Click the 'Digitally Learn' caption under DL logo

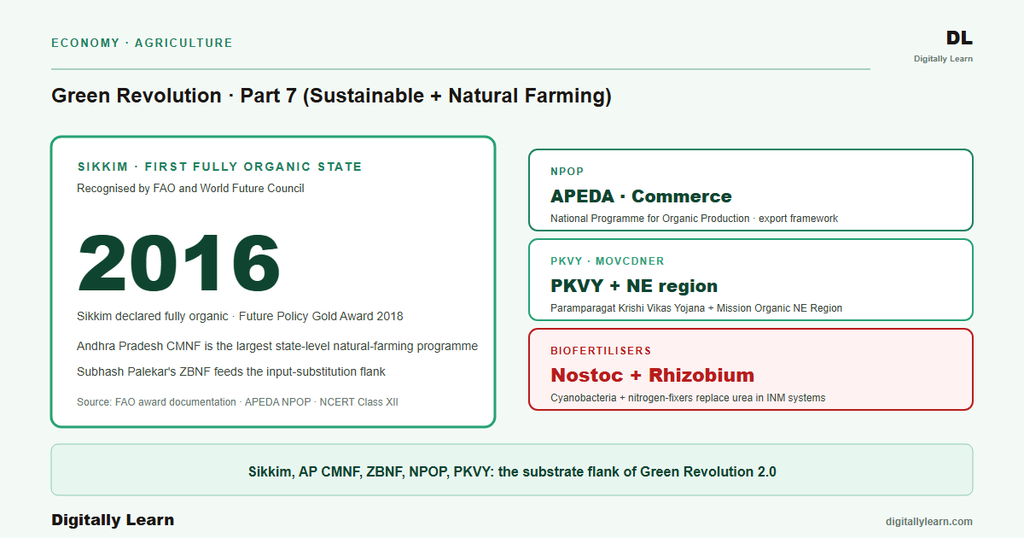click(x=943, y=59)
